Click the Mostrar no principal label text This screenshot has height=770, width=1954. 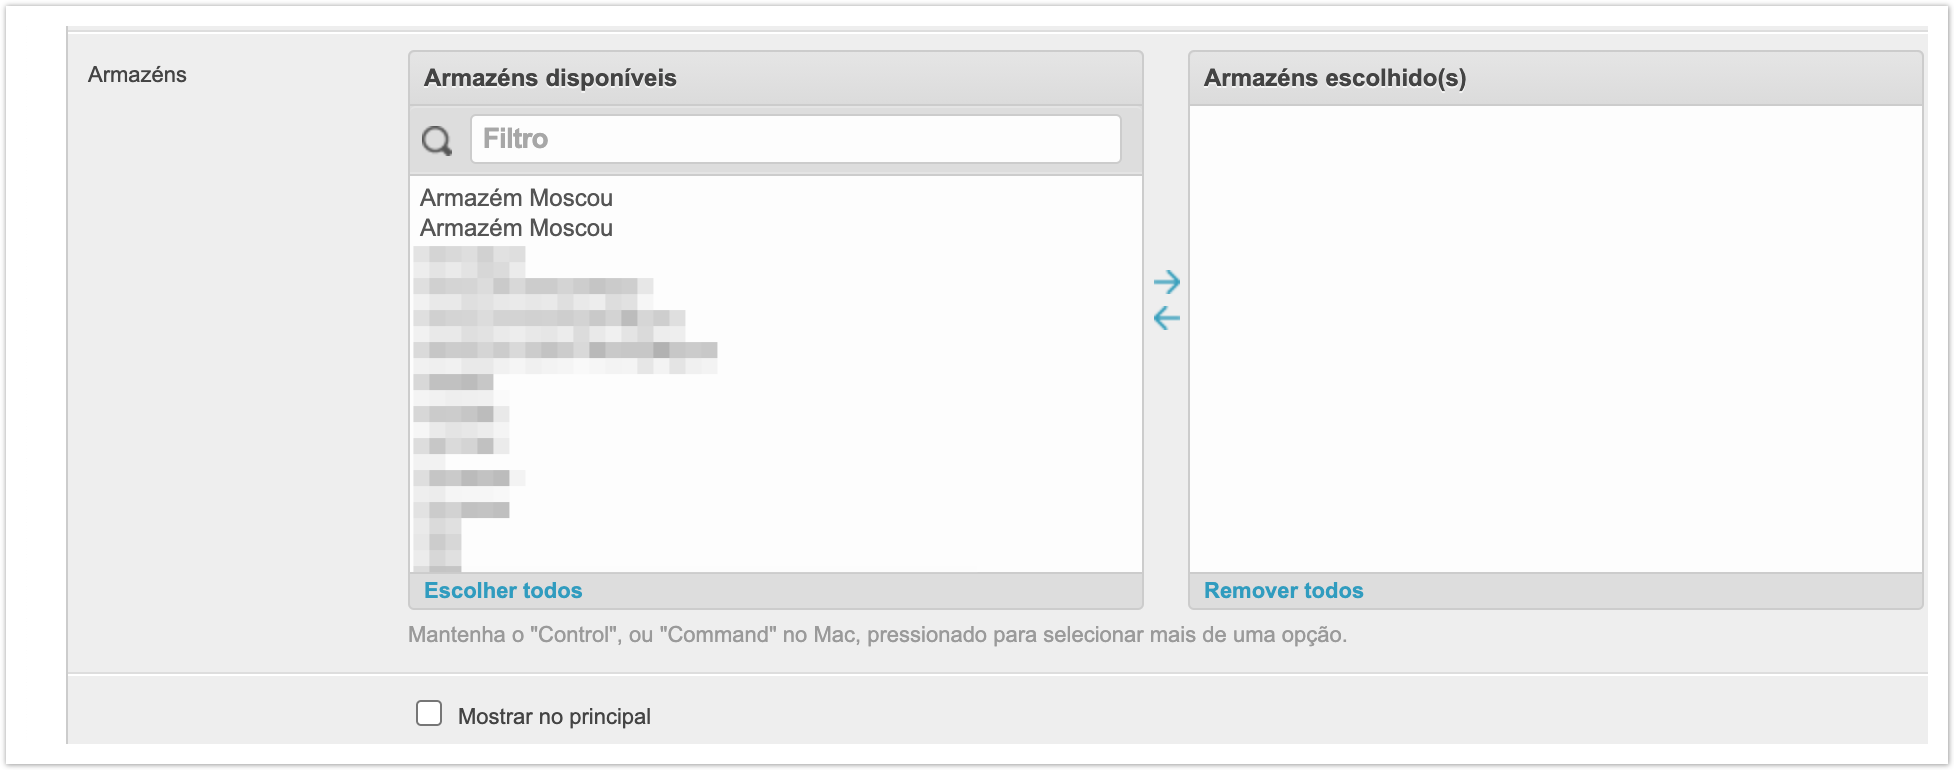click(x=554, y=717)
